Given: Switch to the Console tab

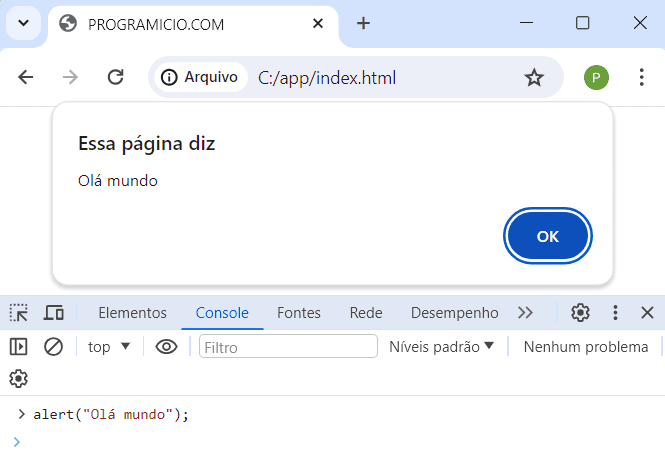Looking at the screenshot, I should click(x=222, y=313).
